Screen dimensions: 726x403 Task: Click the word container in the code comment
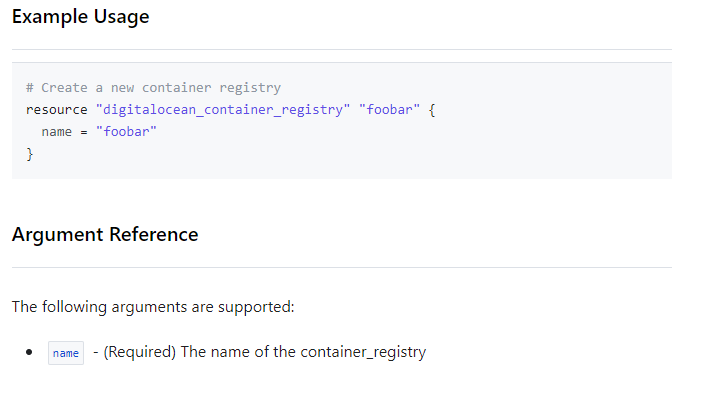click(x=176, y=88)
